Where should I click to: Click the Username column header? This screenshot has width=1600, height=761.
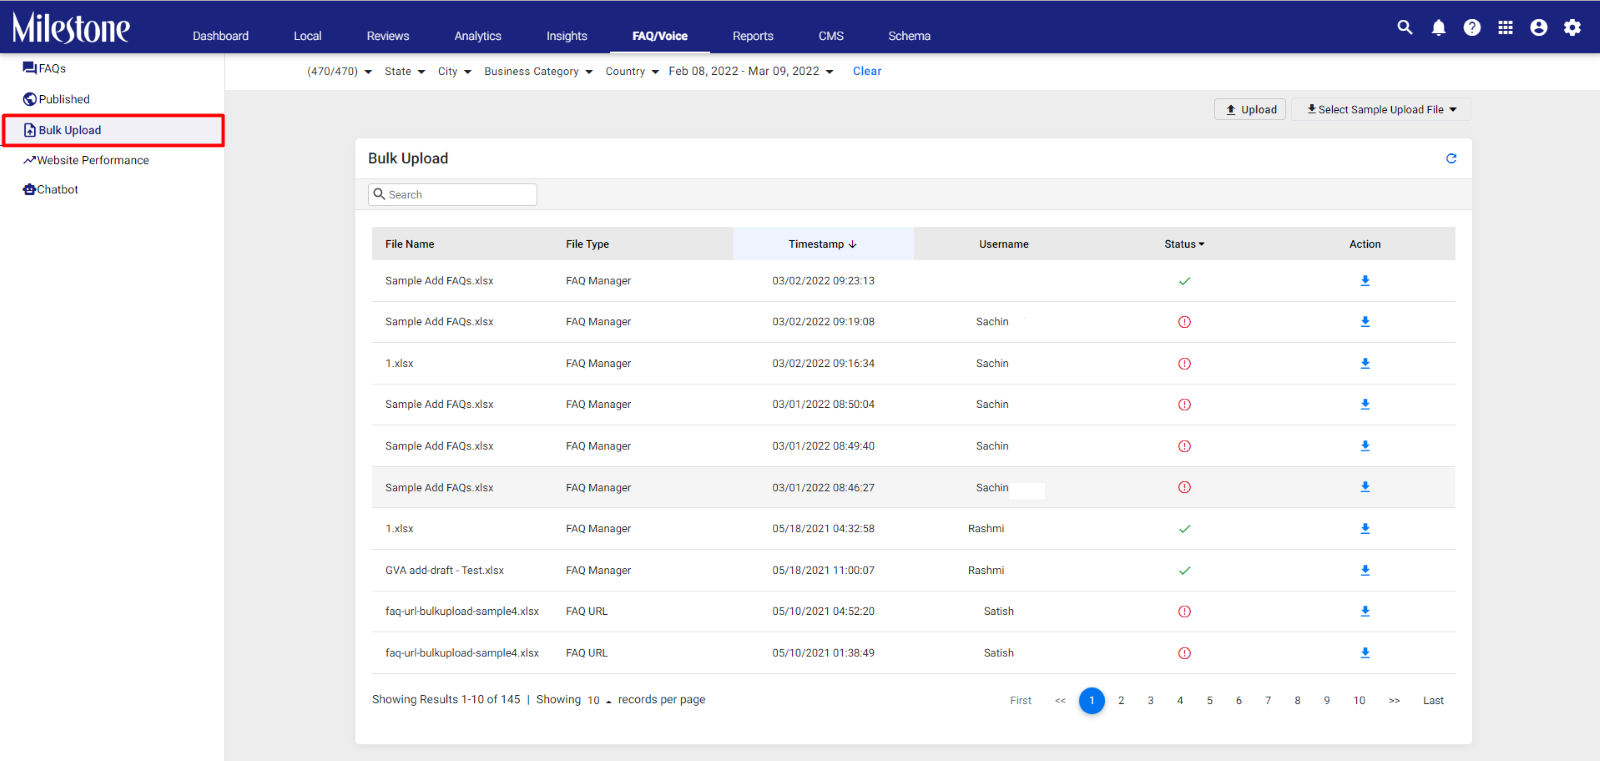[x=1004, y=244]
